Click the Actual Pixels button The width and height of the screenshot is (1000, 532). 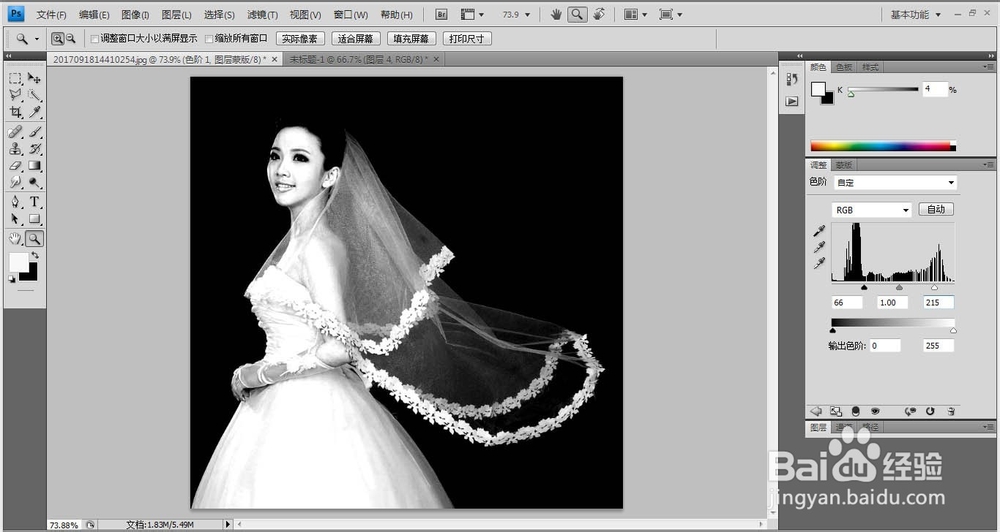(300, 39)
